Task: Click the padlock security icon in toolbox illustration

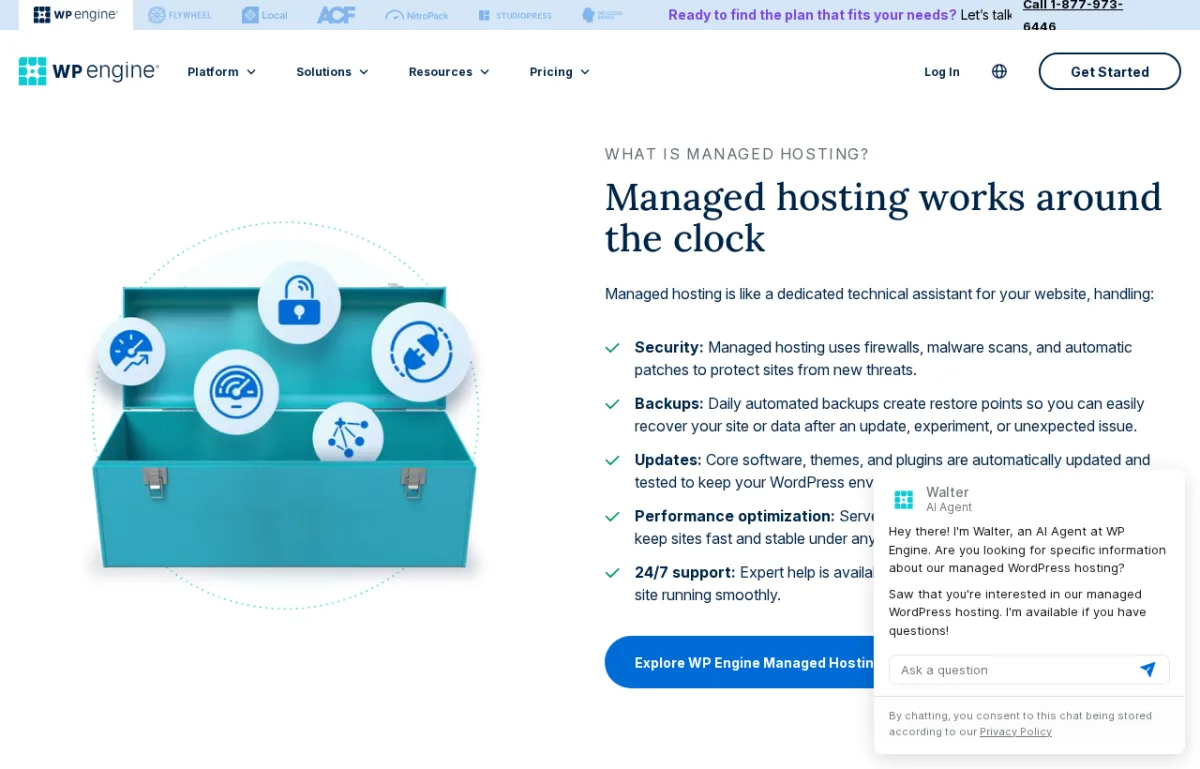Action: click(x=299, y=303)
